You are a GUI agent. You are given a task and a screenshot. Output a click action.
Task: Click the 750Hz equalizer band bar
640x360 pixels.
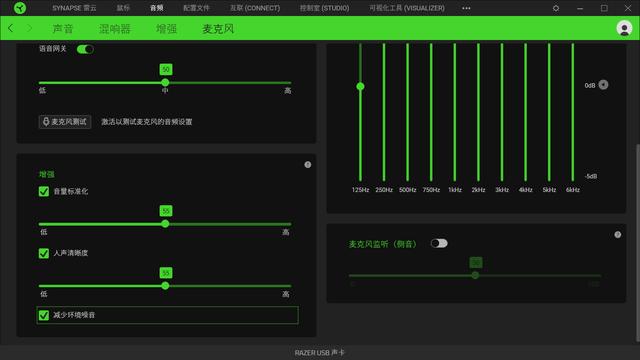point(431,112)
